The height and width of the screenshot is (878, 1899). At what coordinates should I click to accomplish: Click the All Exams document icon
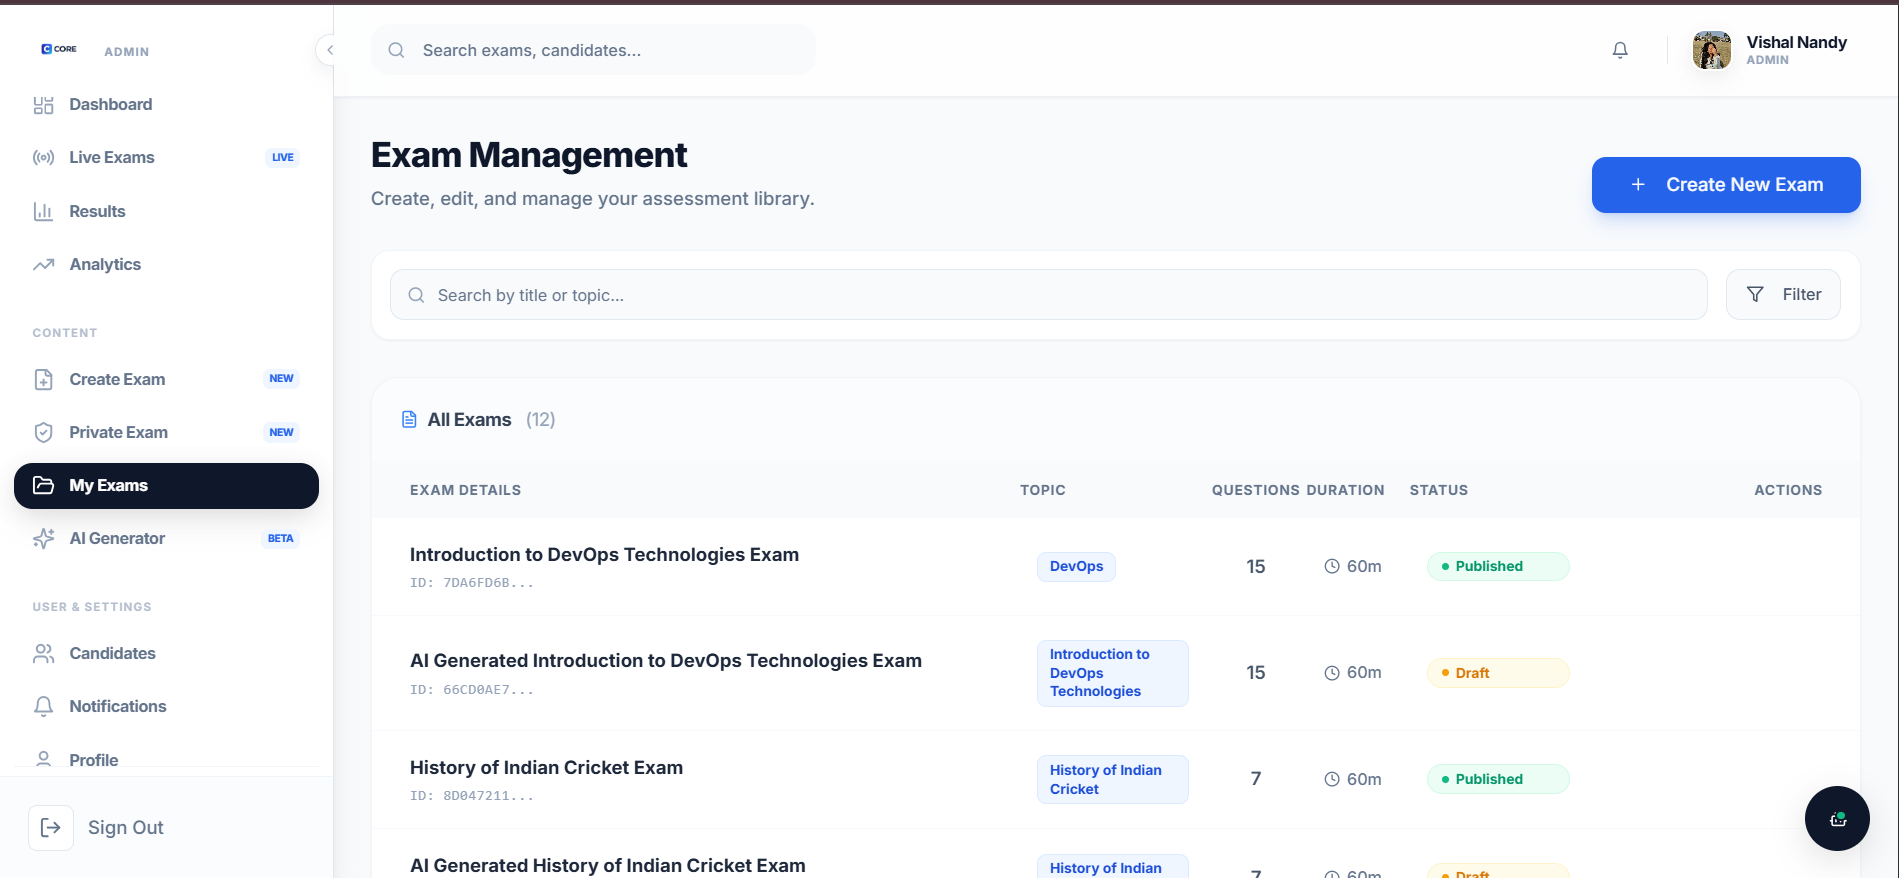tap(409, 420)
